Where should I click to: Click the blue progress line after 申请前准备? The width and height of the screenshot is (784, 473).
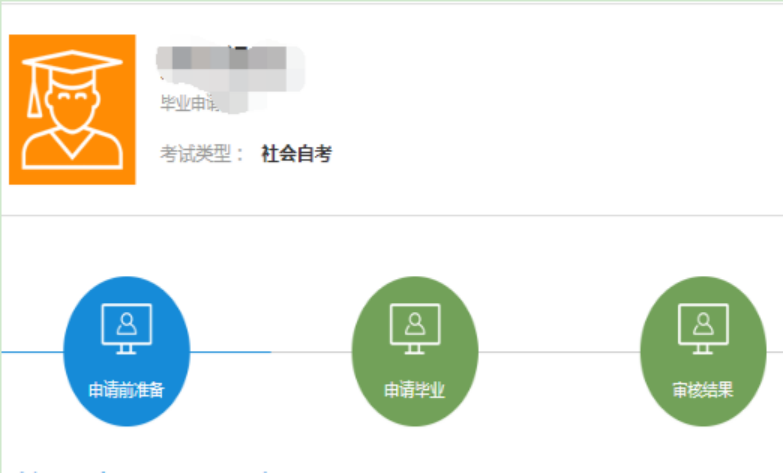230,352
